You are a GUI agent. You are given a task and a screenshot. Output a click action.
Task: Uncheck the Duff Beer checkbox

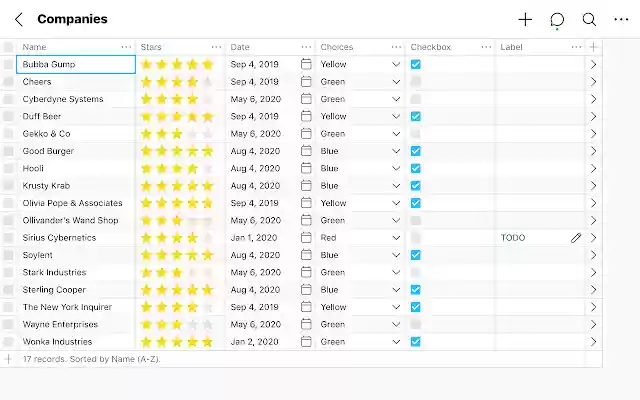(416, 116)
